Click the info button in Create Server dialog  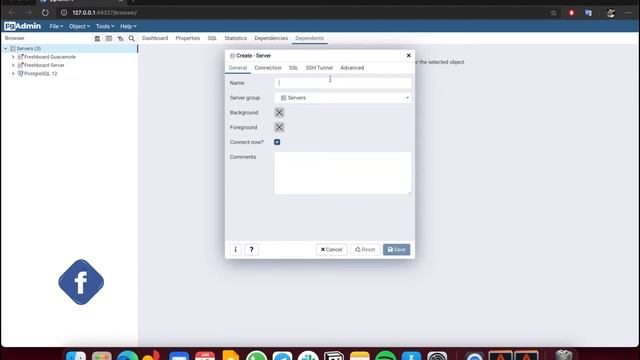click(x=236, y=249)
